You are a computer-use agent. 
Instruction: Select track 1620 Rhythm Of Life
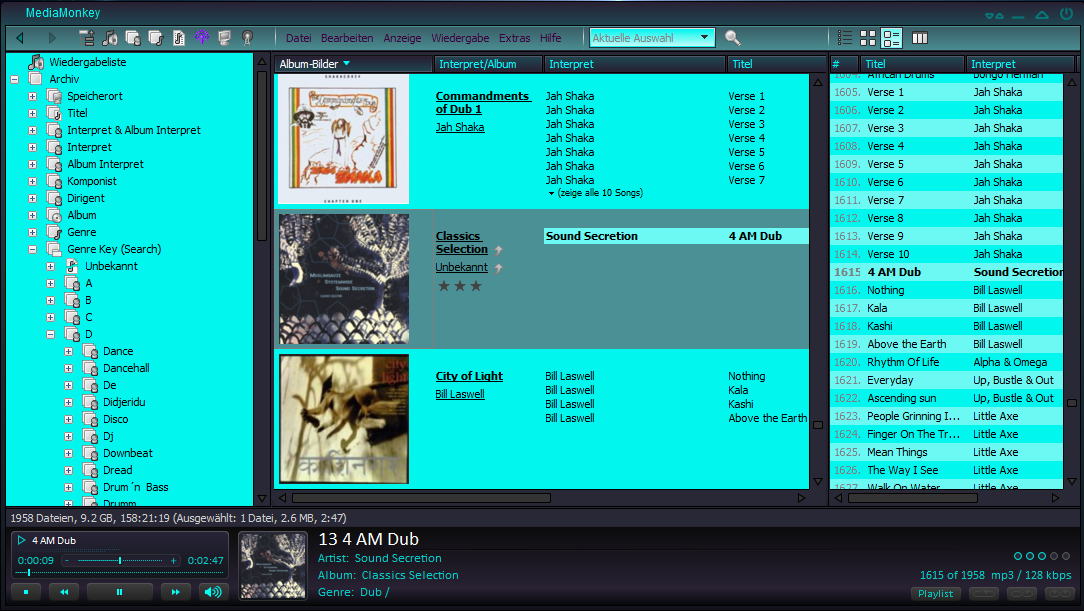coord(946,362)
